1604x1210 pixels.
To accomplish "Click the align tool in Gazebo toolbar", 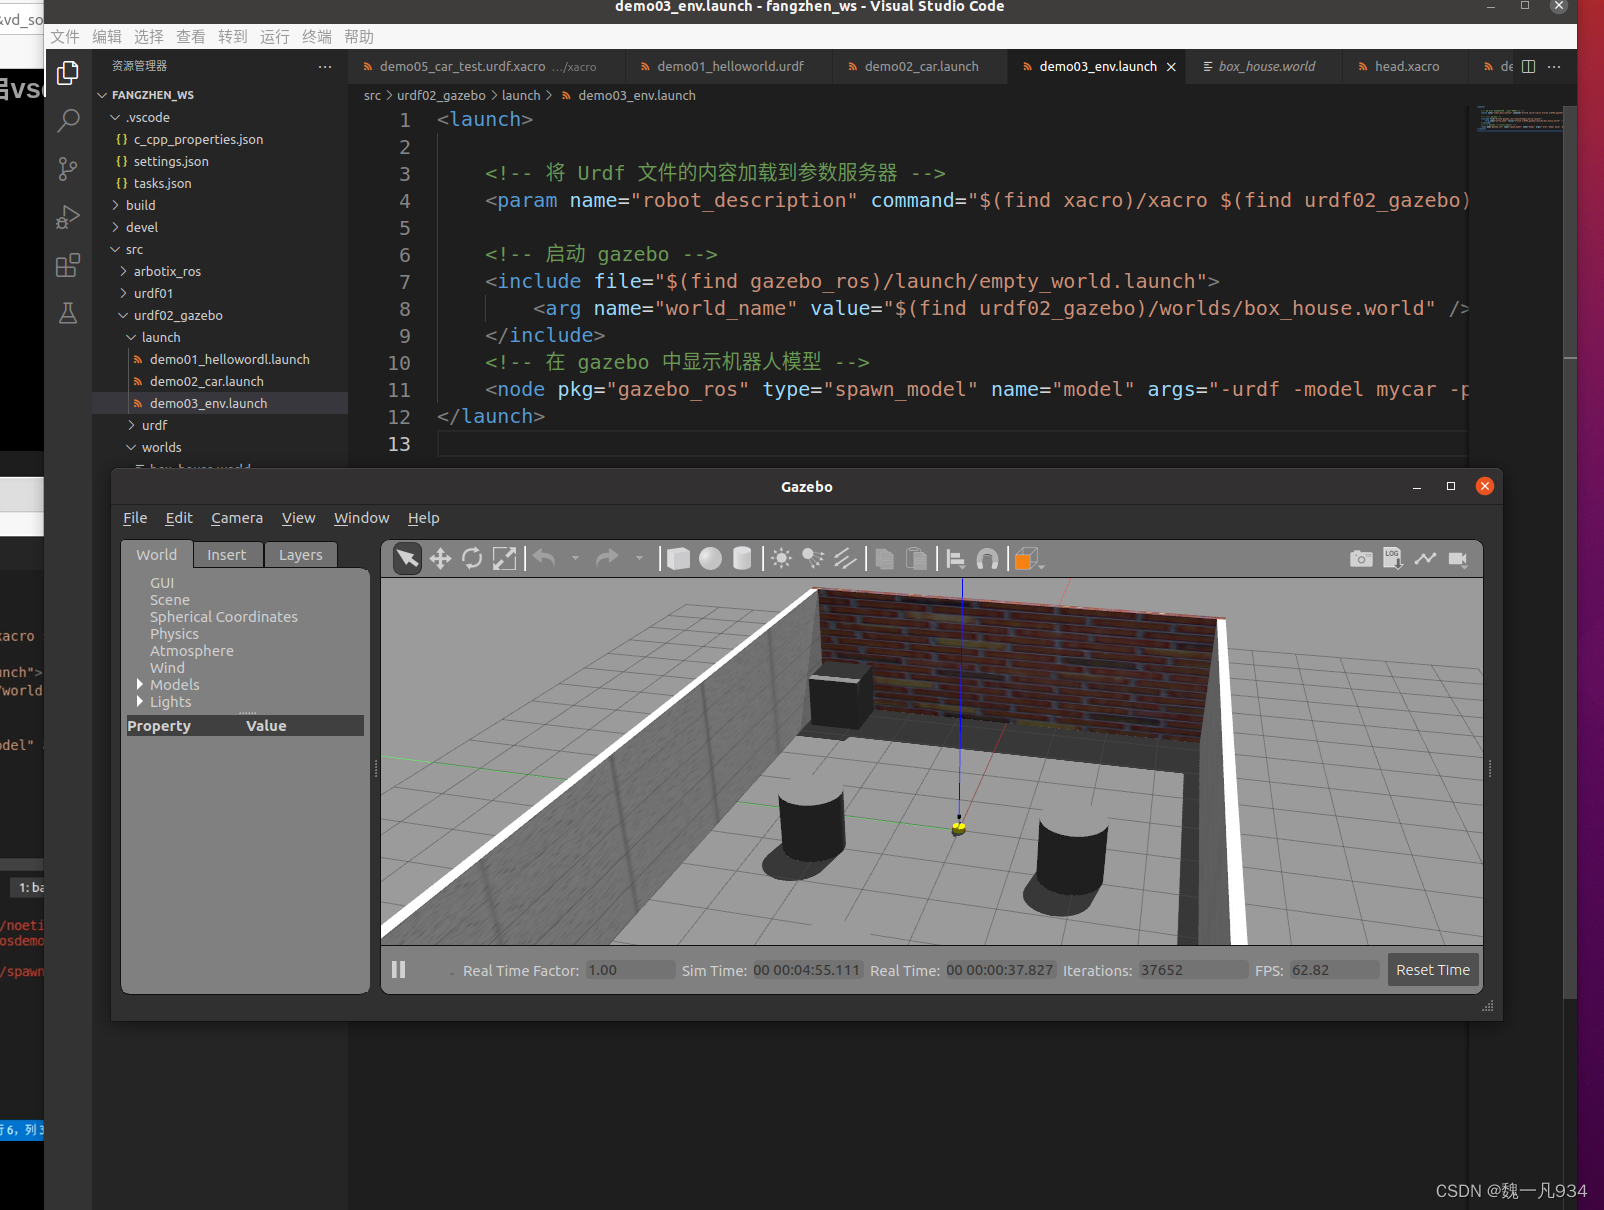I will pos(955,558).
